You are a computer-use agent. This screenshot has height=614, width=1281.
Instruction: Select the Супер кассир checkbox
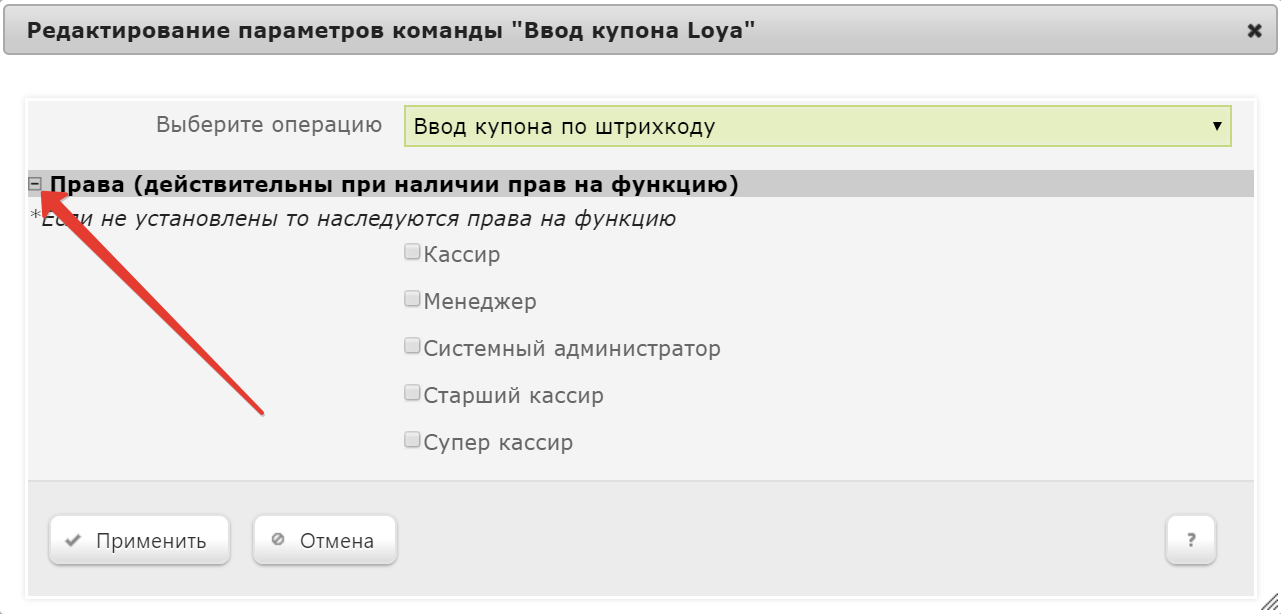(x=412, y=440)
